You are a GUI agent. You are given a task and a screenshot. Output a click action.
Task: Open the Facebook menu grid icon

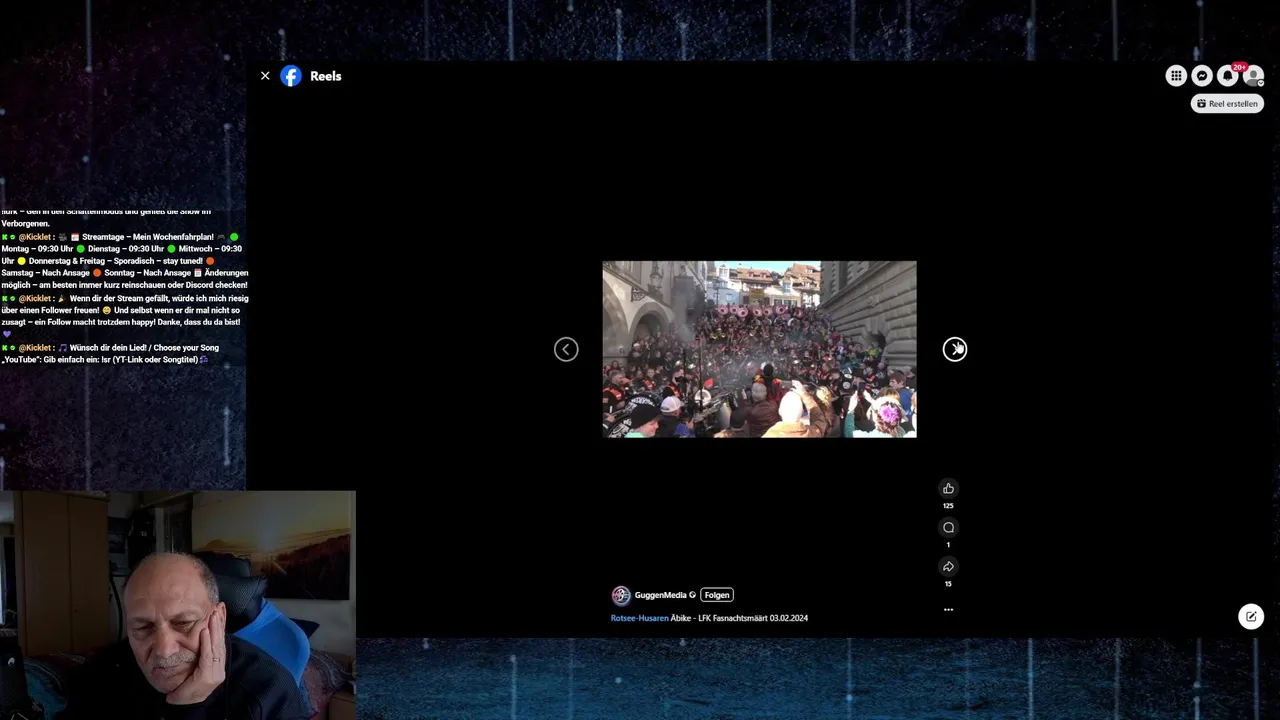pos(1176,76)
